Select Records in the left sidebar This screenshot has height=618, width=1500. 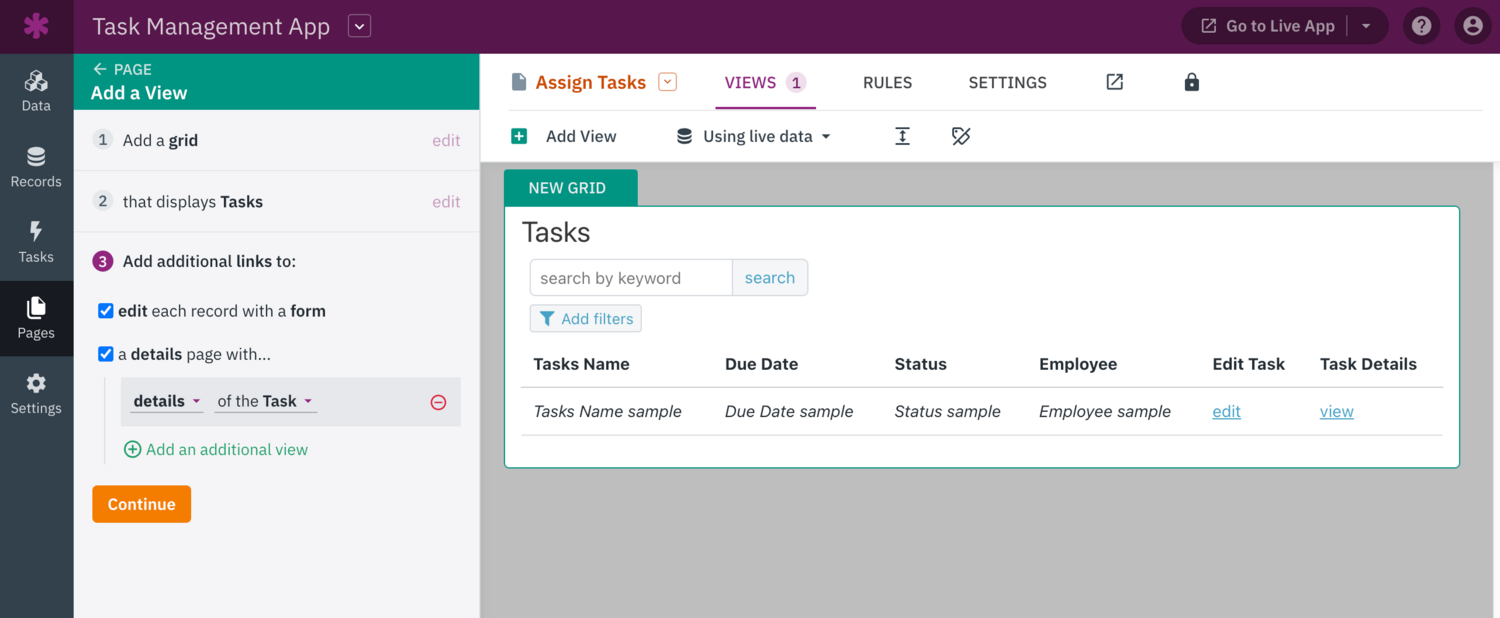(36, 166)
